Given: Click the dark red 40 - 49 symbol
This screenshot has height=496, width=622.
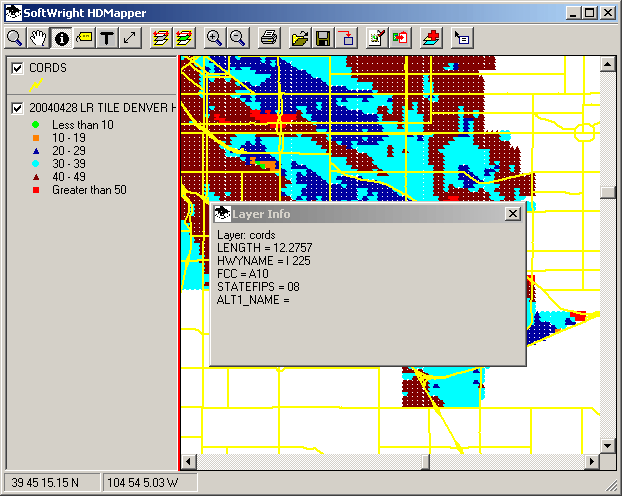Looking at the screenshot, I should coord(36,177).
